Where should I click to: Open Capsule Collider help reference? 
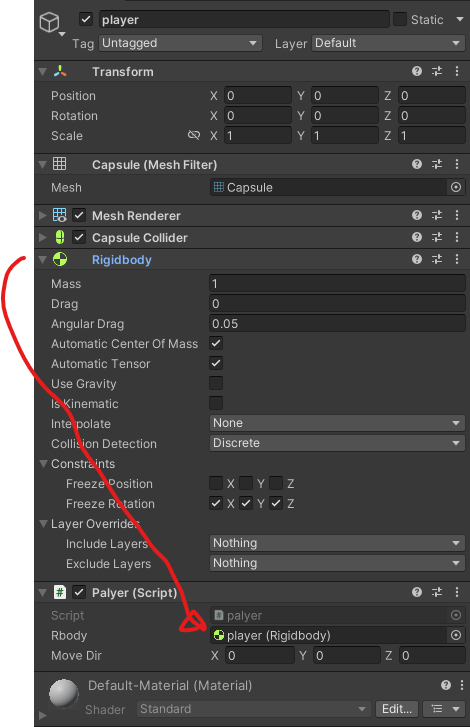pyautogui.click(x=417, y=237)
